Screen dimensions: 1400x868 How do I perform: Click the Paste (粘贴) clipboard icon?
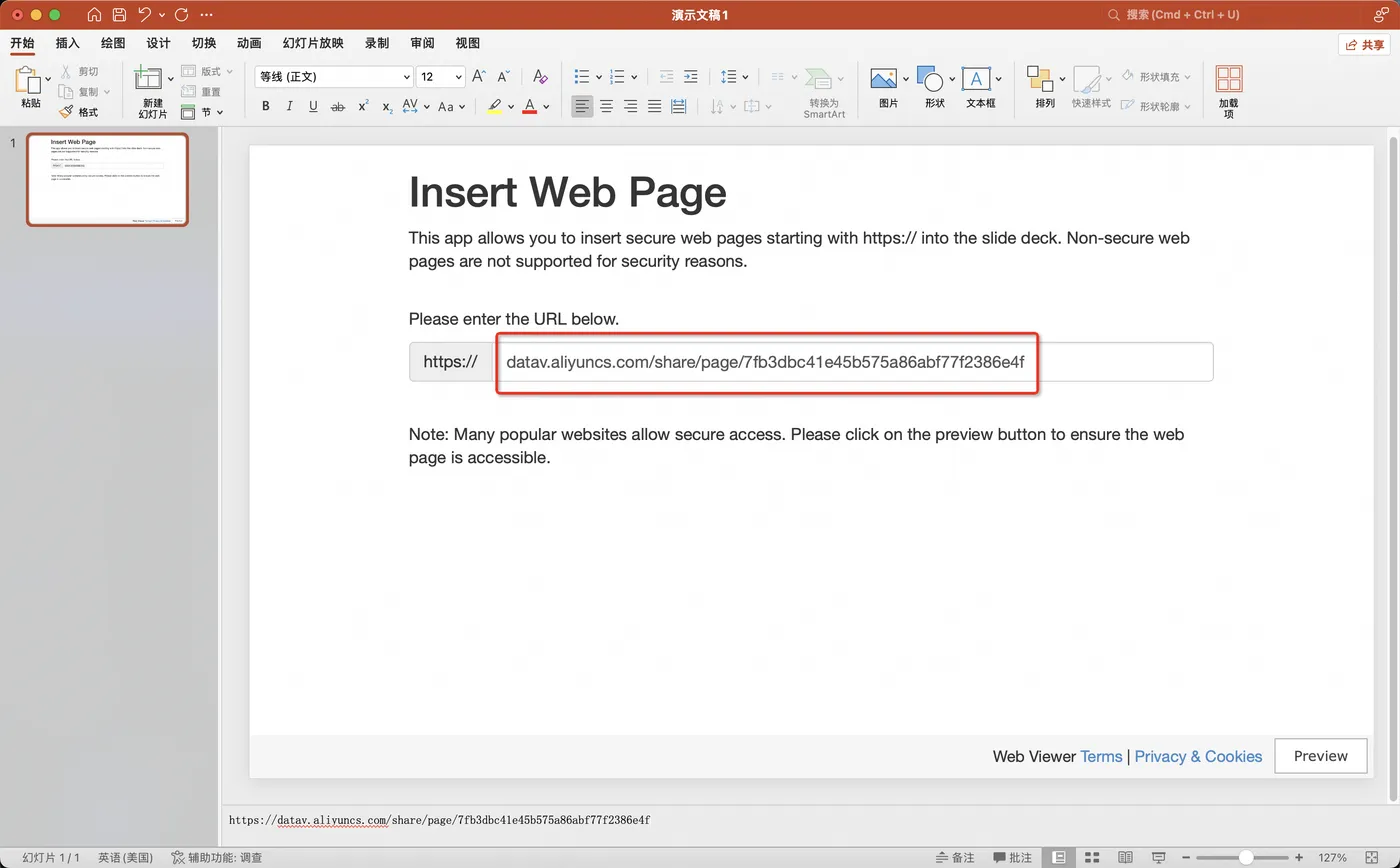pos(29,80)
